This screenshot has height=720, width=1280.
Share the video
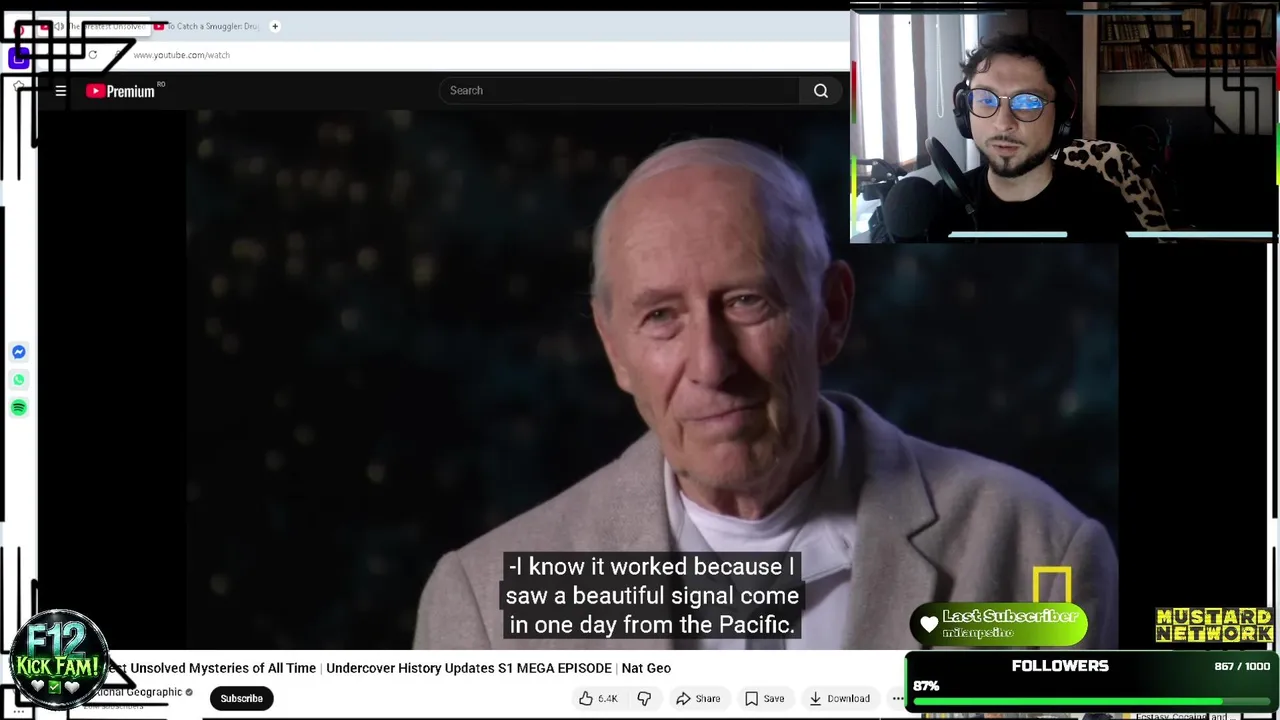[x=698, y=698]
